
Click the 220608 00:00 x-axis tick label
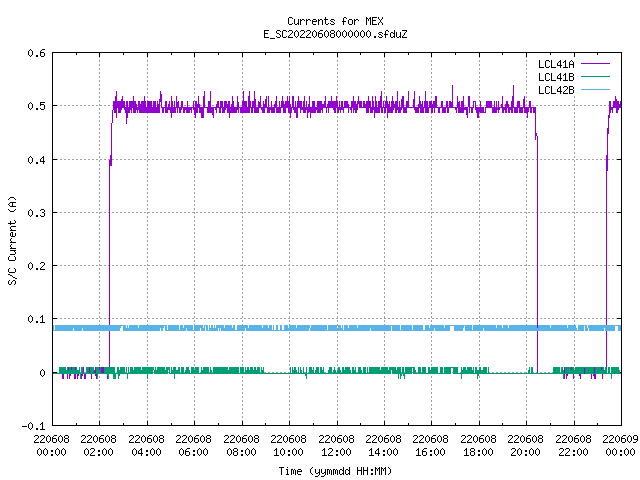(x=51, y=446)
